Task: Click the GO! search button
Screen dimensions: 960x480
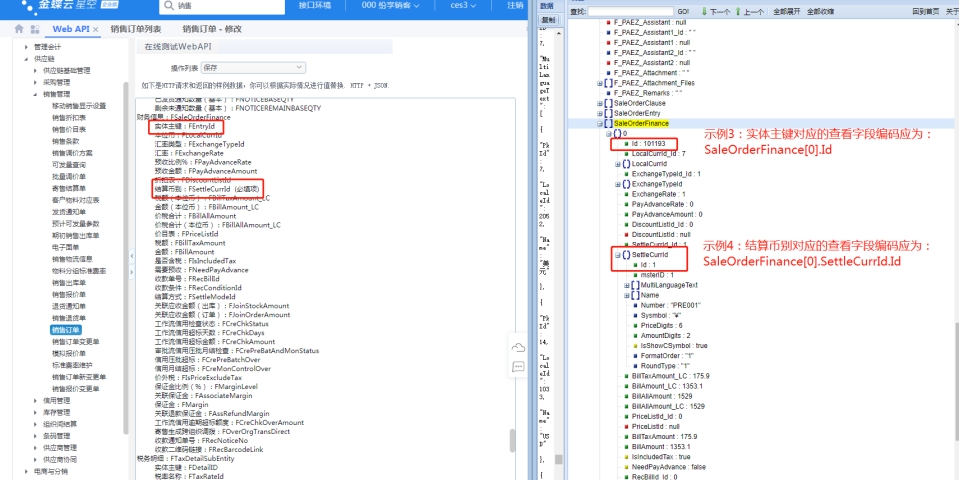Action: click(683, 12)
